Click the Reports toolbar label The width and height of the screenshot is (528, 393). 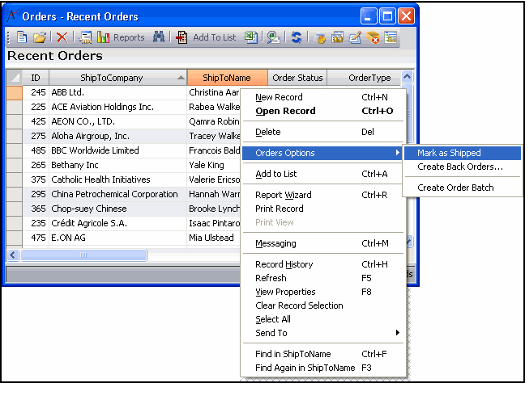pyautogui.click(x=129, y=38)
